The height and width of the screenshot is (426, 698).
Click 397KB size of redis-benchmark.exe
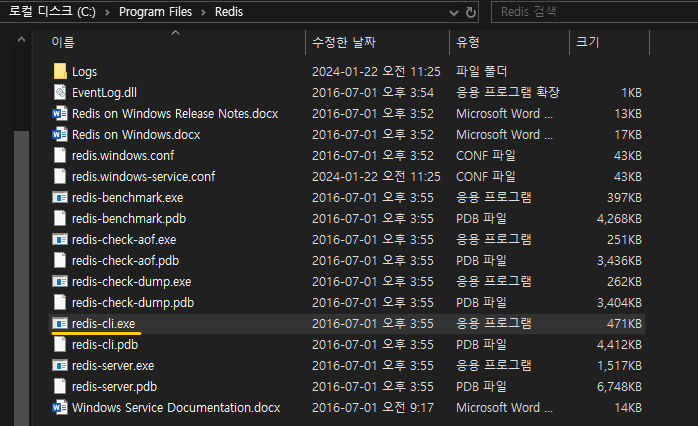click(624, 197)
